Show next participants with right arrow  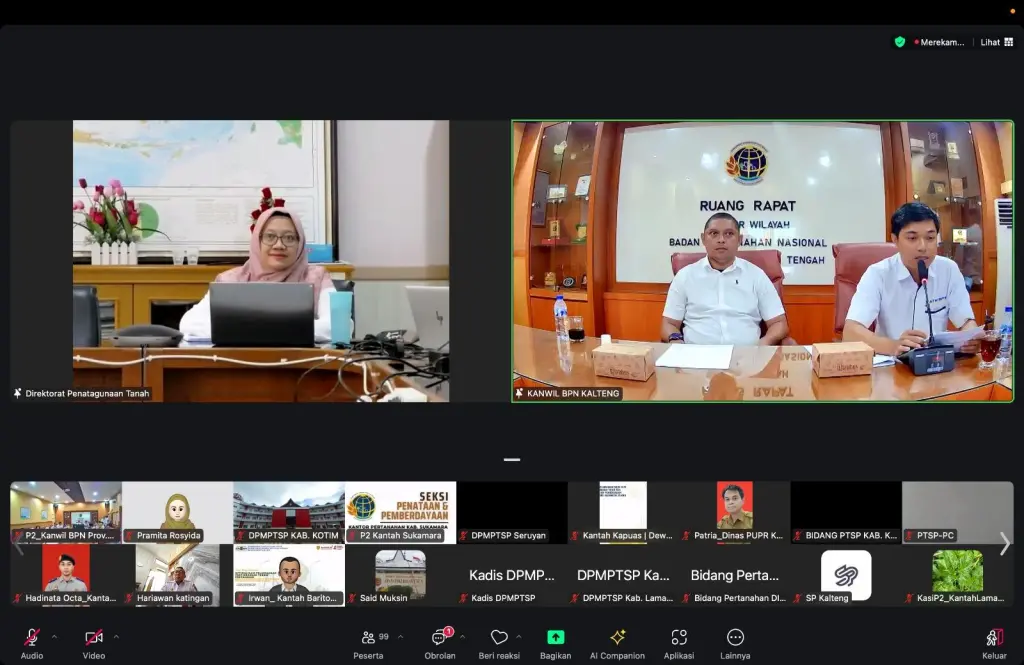(1004, 543)
